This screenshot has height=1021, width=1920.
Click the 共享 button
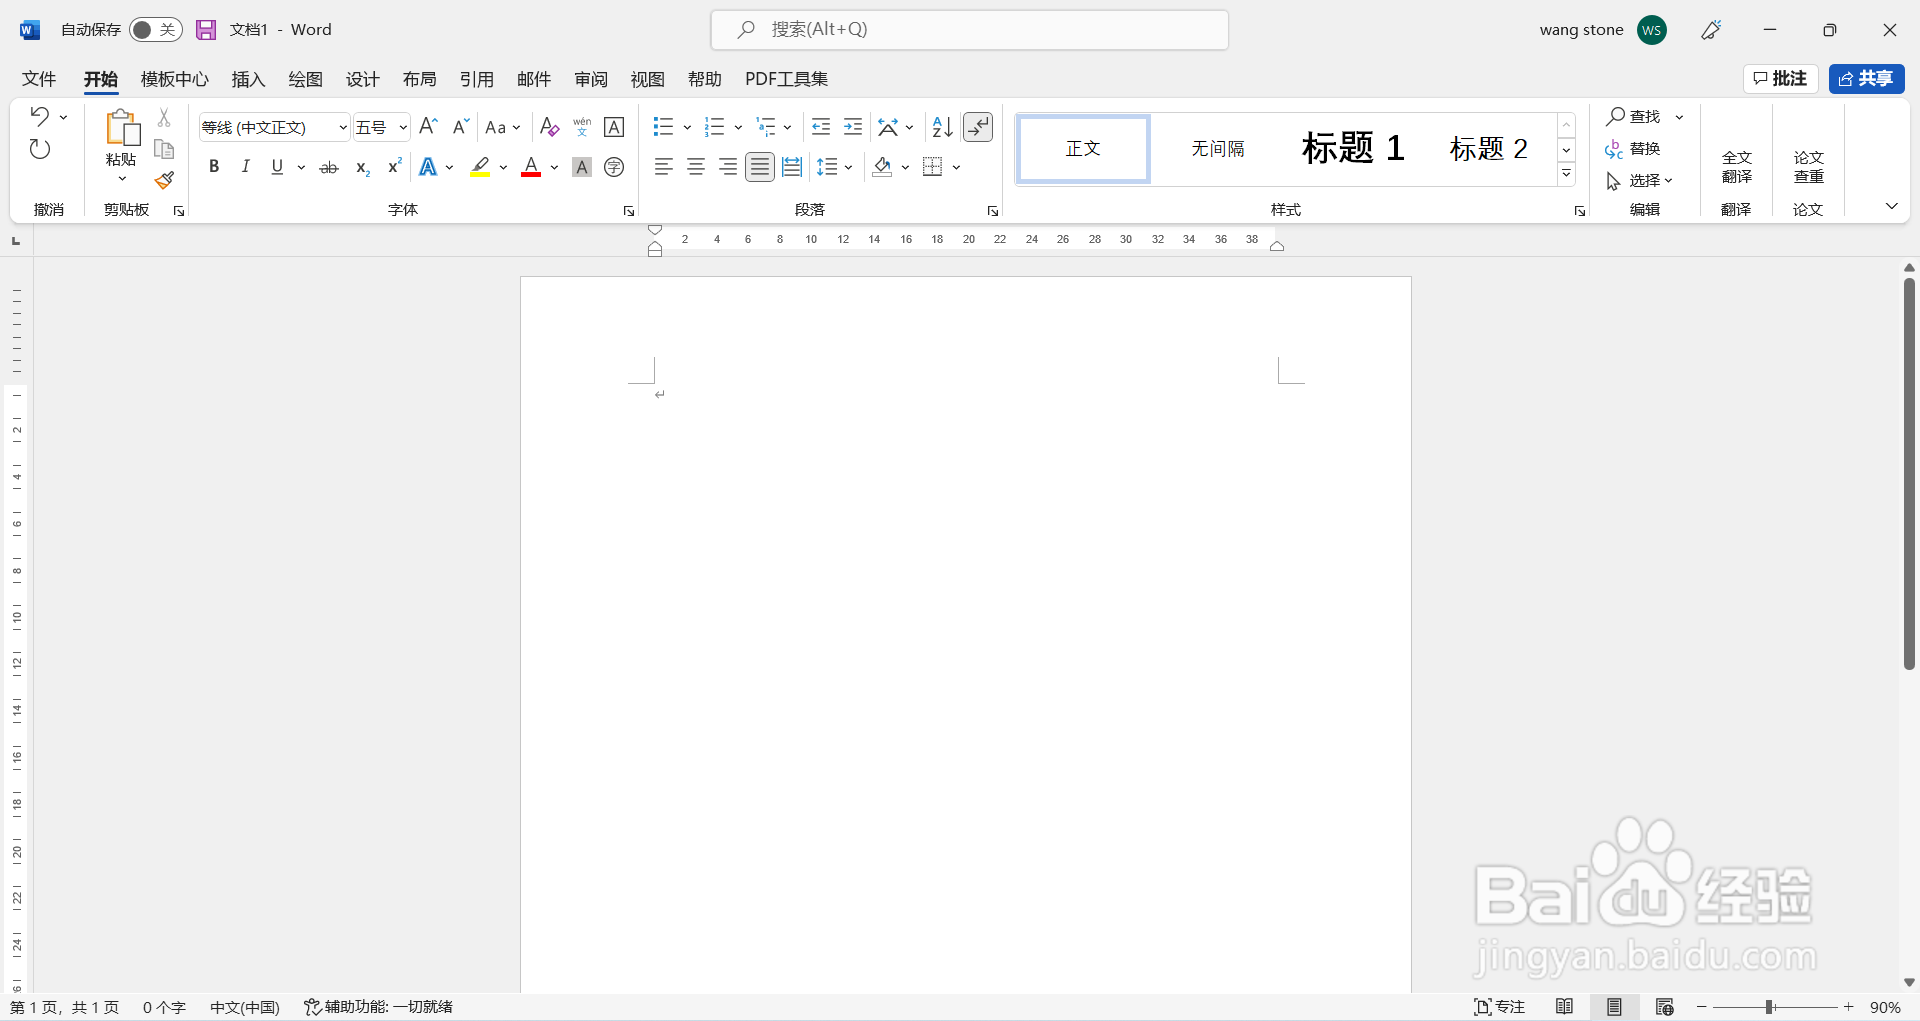[x=1866, y=79]
